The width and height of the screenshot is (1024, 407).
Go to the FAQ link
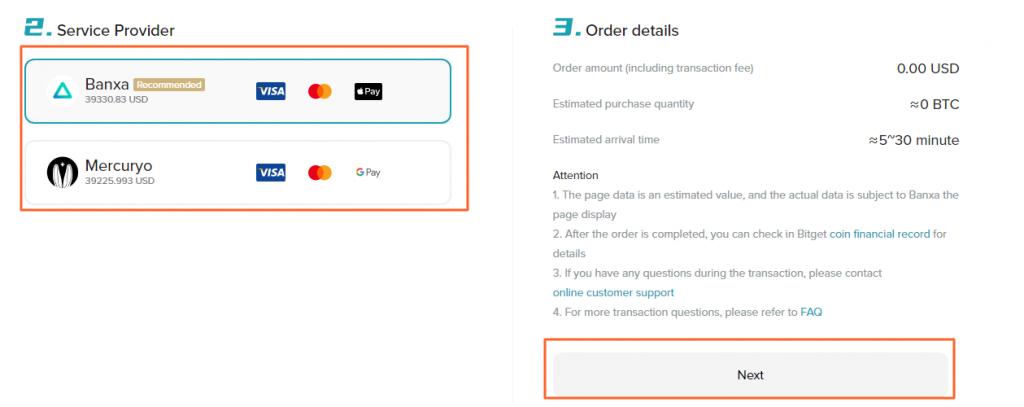[x=811, y=312]
